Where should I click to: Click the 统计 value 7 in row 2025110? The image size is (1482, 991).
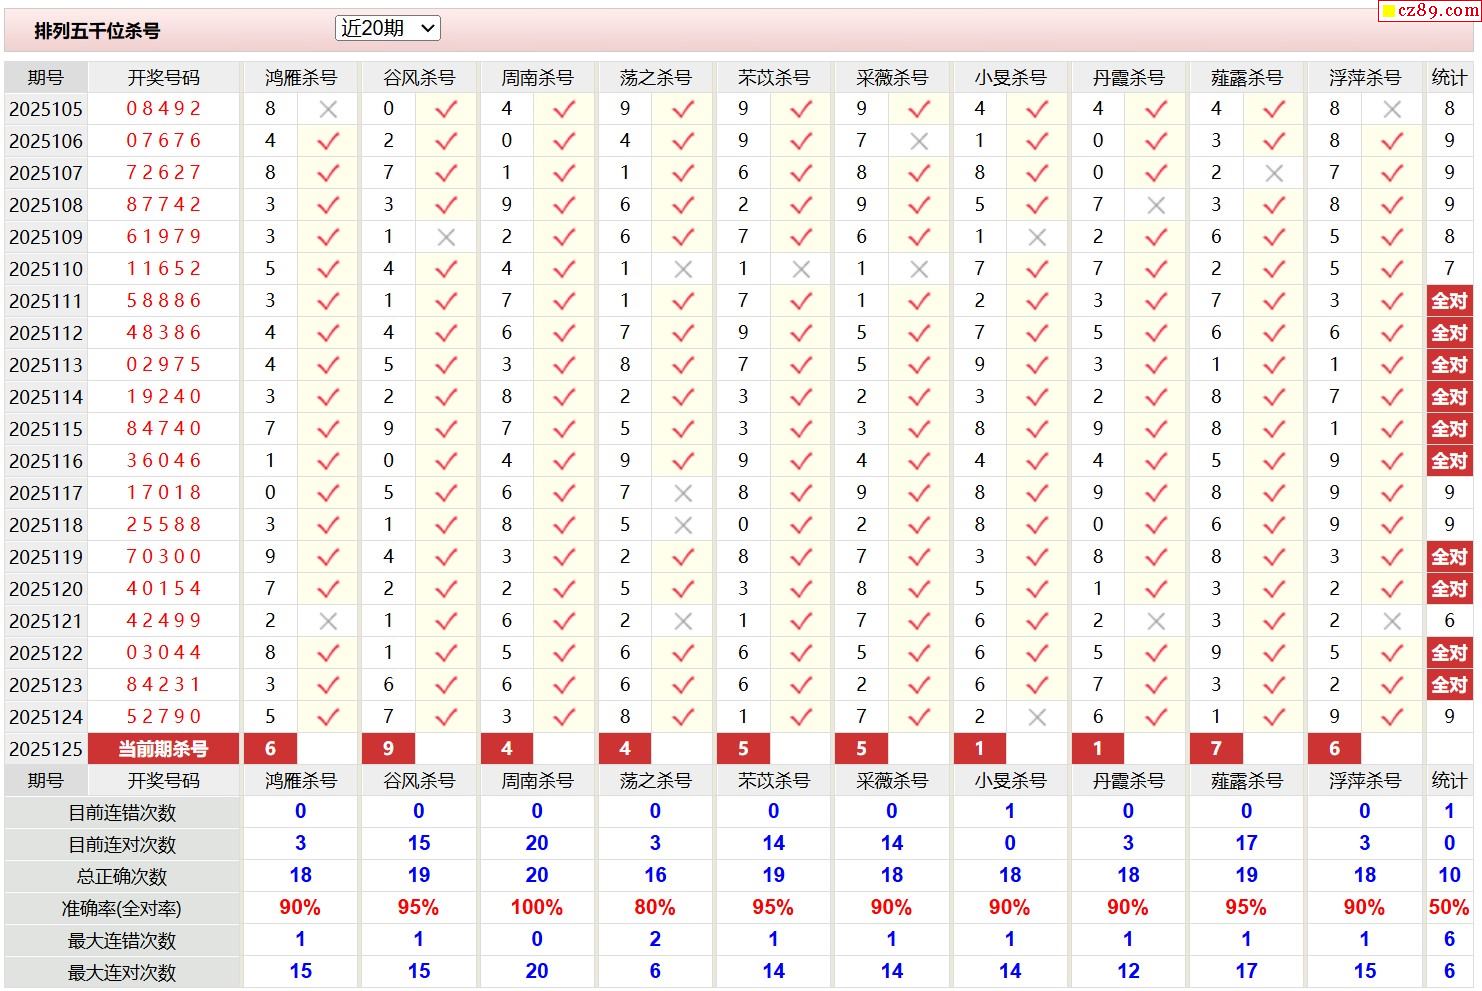(1449, 269)
